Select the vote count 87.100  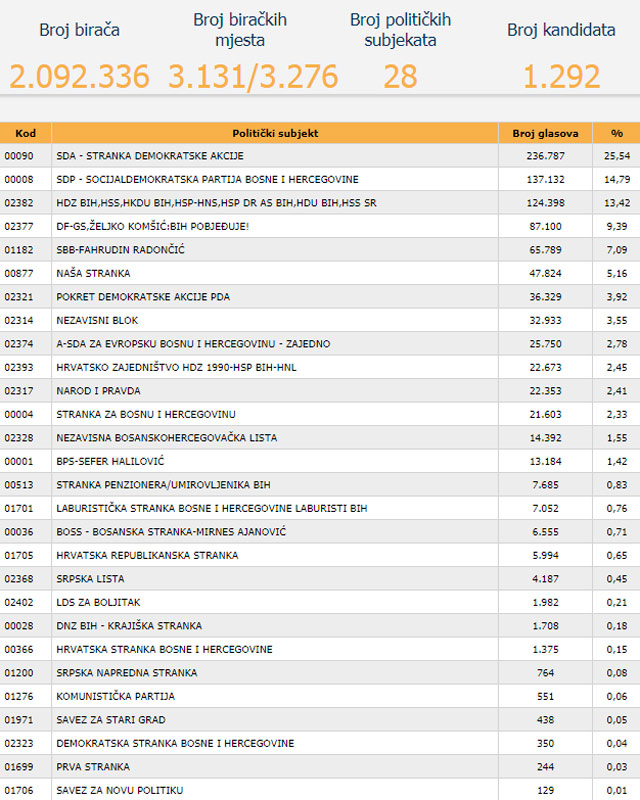(x=546, y=226)
